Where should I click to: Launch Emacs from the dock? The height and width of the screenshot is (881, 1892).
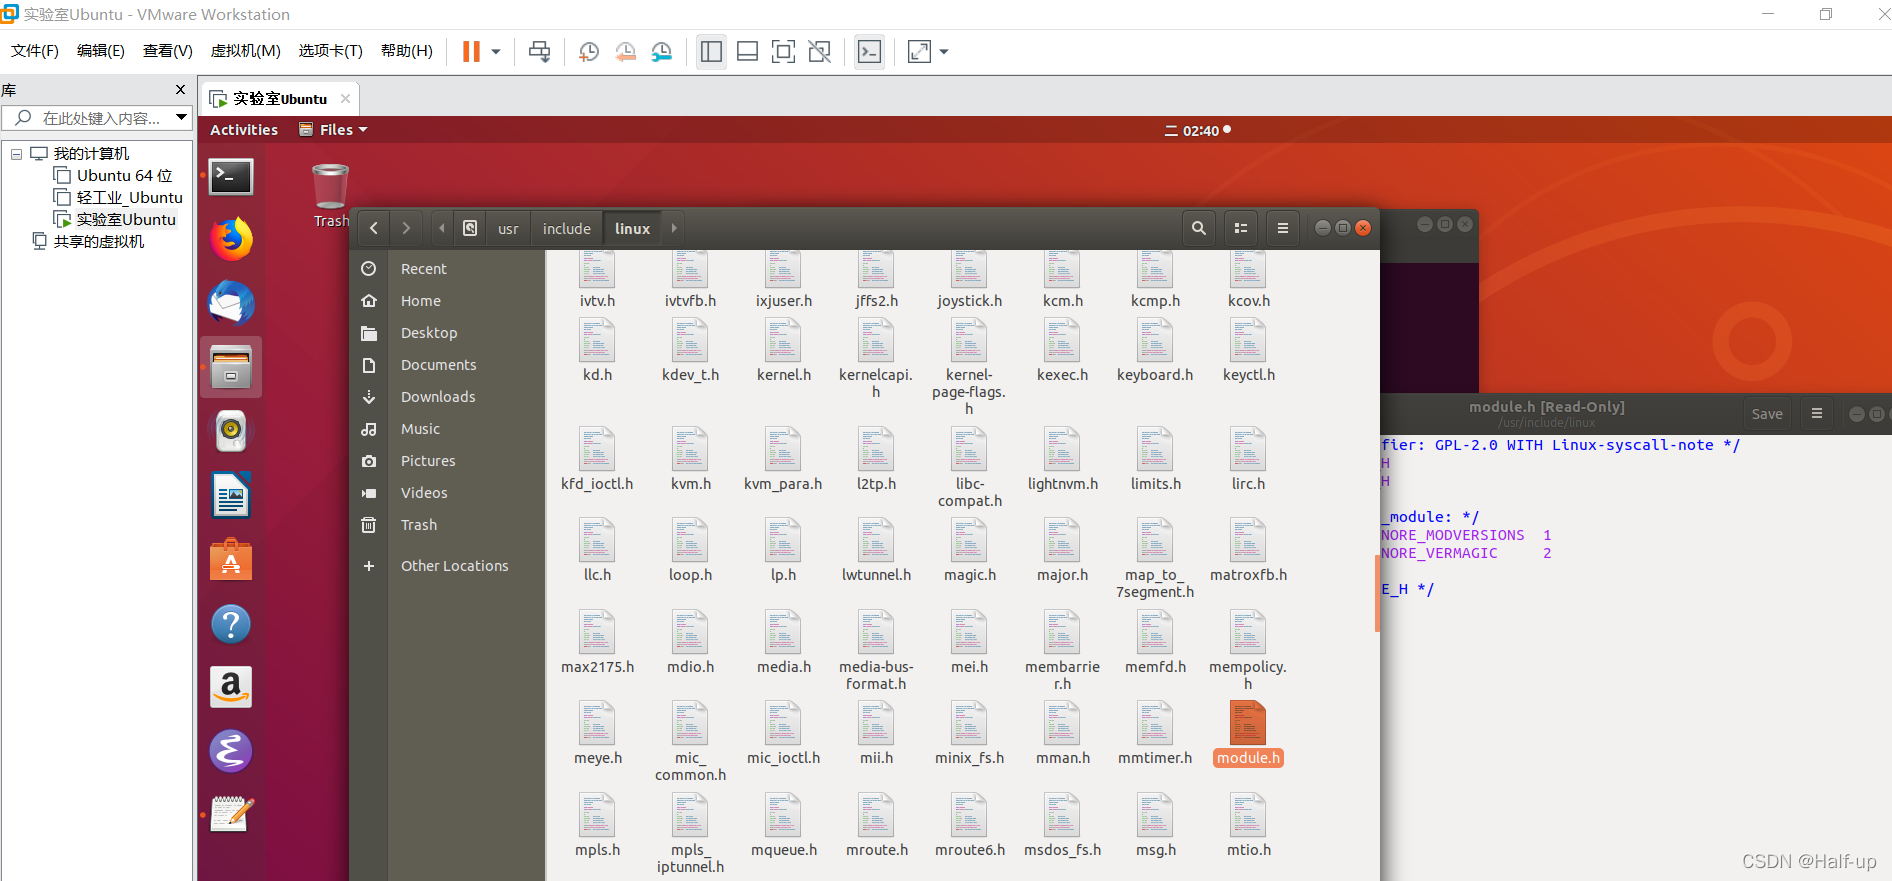tap(231, 751)
